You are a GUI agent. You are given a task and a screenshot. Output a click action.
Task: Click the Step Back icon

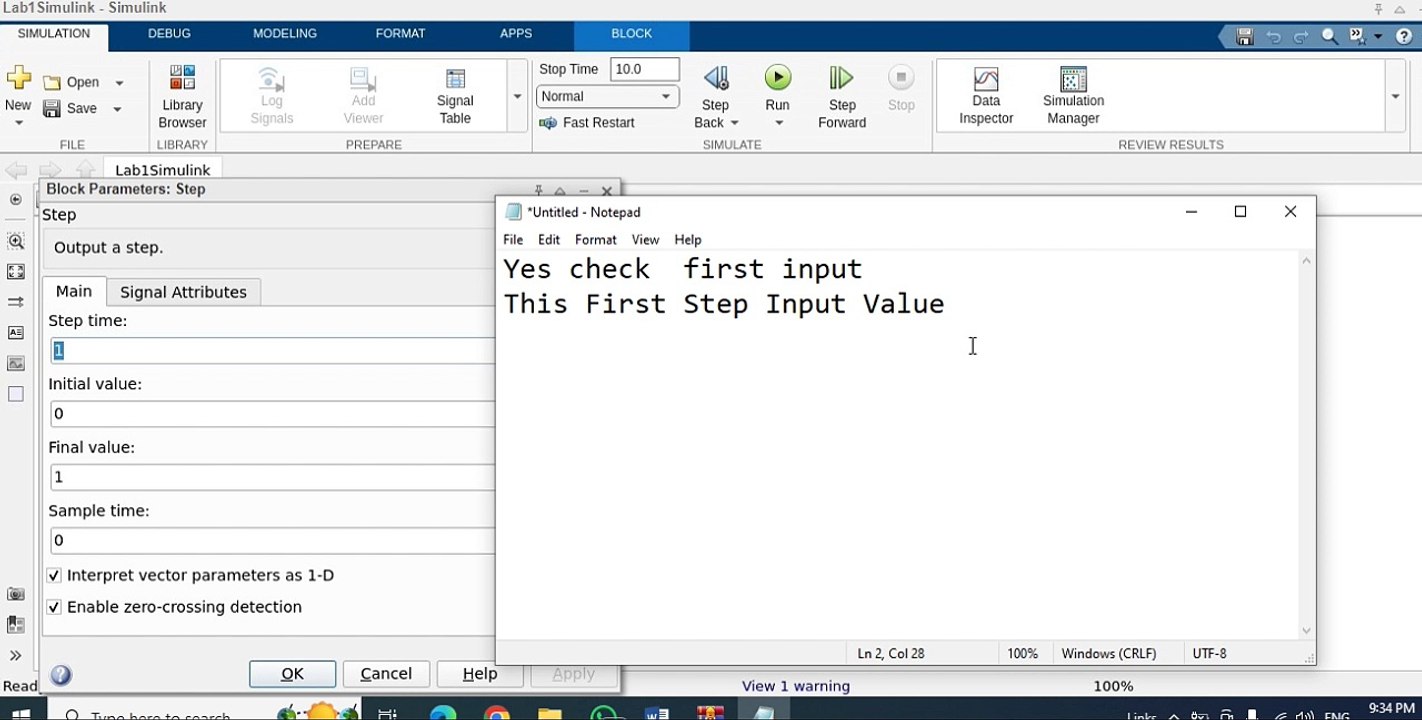[x=716, y=78]
